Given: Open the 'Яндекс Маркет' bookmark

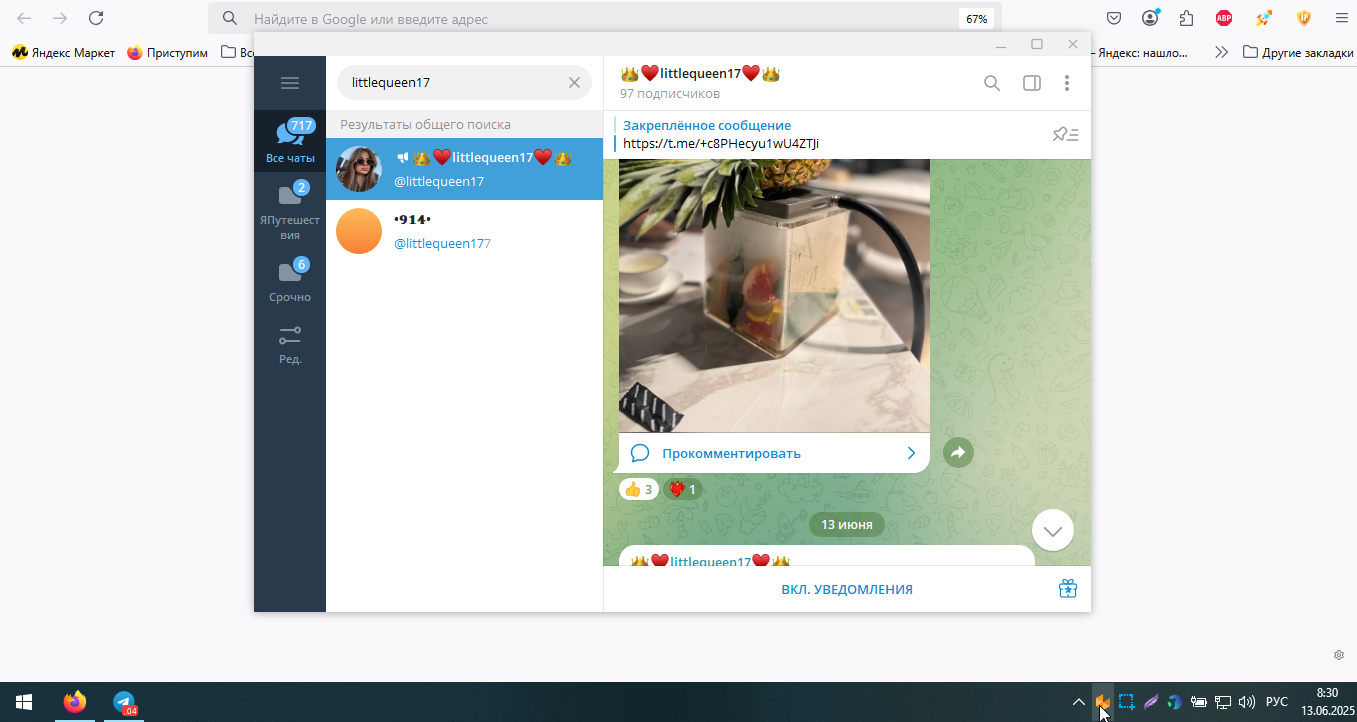Looking at the screenshot, I should (63, 52).
